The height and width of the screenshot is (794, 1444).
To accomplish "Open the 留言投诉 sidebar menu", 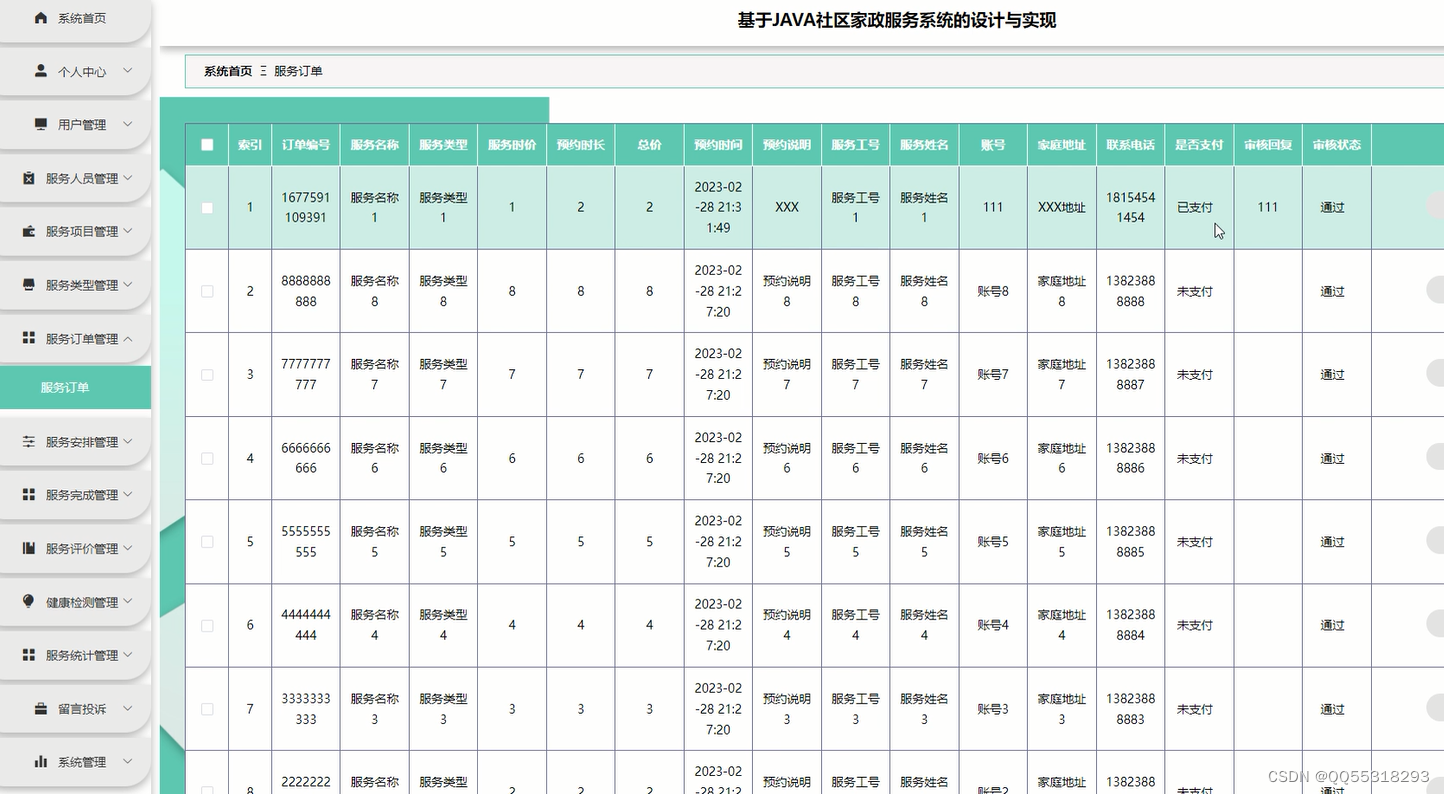I will [75, 709].
